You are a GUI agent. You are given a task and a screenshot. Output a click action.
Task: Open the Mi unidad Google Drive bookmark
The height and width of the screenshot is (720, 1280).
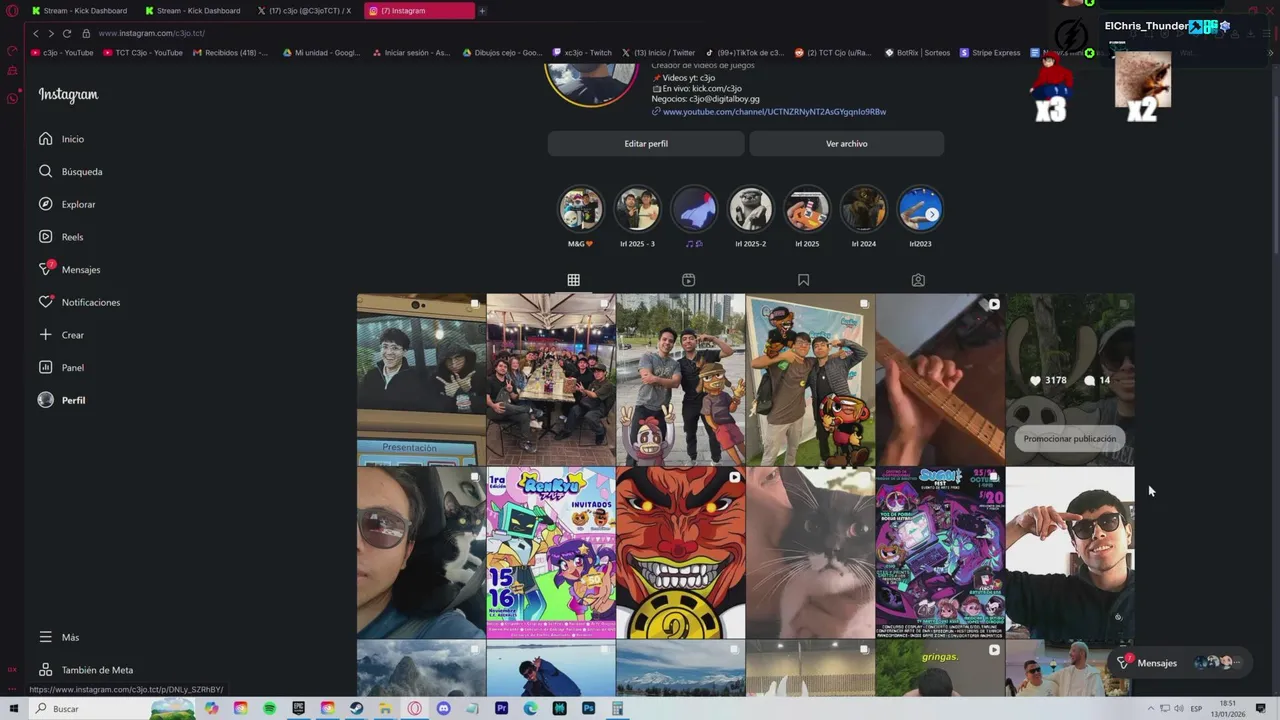tap(321, 53)
